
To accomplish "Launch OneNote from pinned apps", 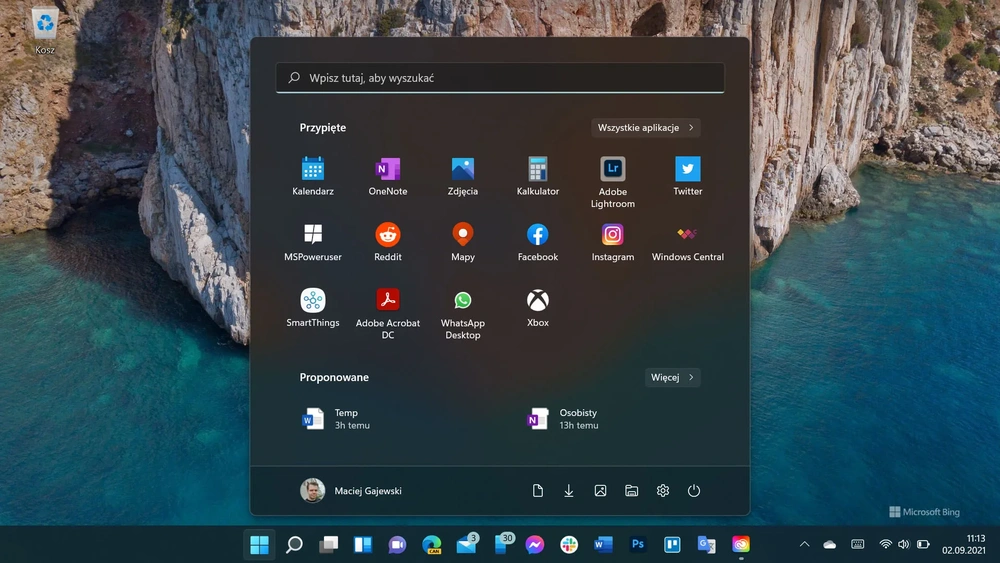I will pyautogui.click(x=388, y=176).
